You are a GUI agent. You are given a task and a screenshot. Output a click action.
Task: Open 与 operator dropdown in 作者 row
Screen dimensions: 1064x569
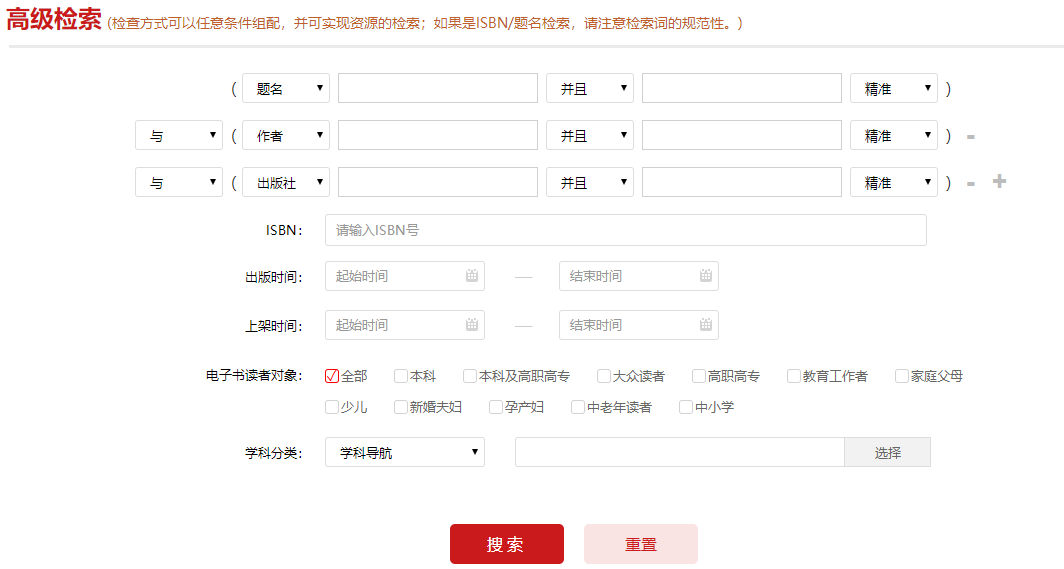point(178,135)
